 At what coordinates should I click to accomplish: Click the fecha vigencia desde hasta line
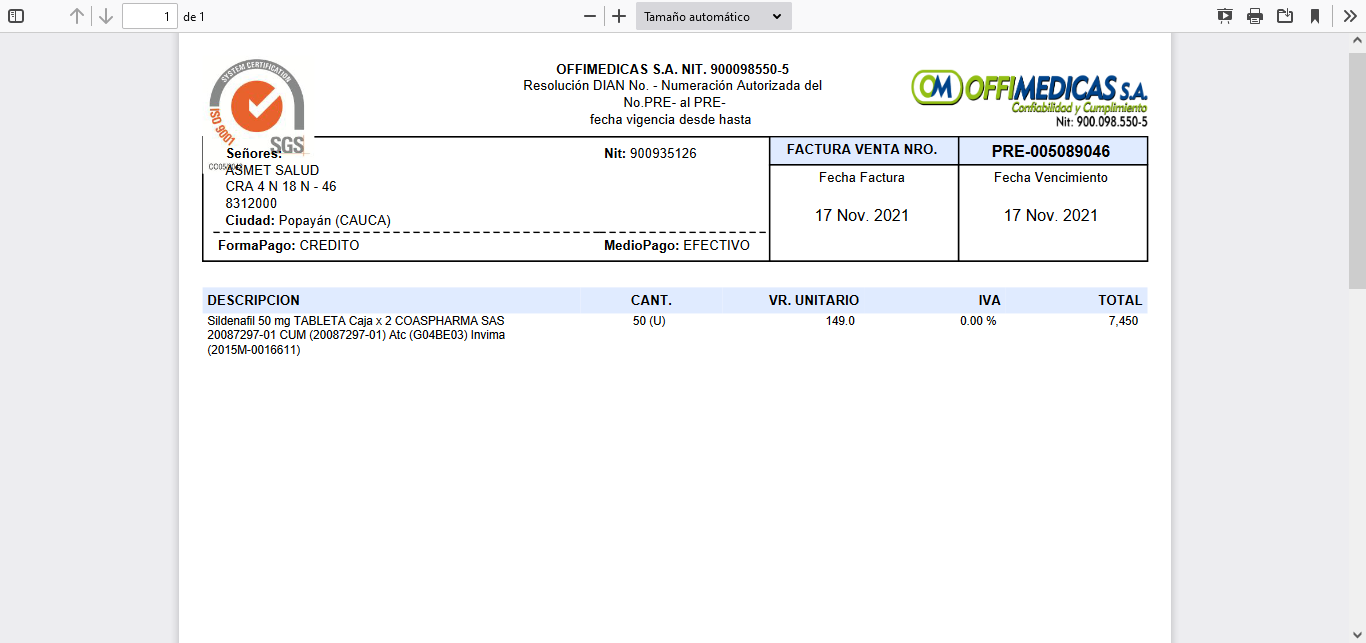(x=671, y=120)
